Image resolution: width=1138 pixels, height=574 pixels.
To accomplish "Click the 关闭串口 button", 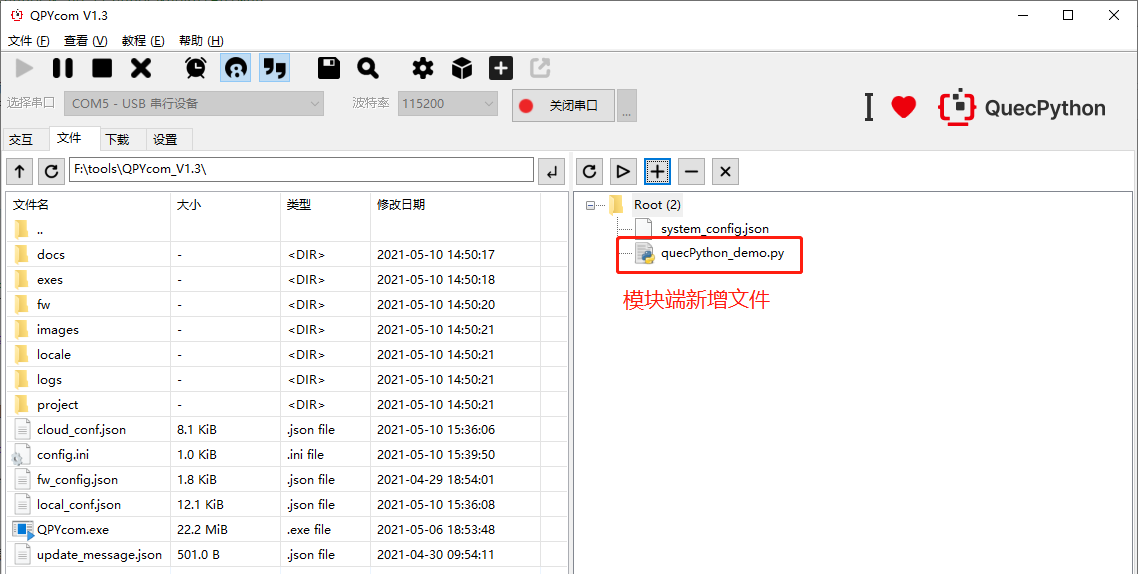I will coord(563,105).
